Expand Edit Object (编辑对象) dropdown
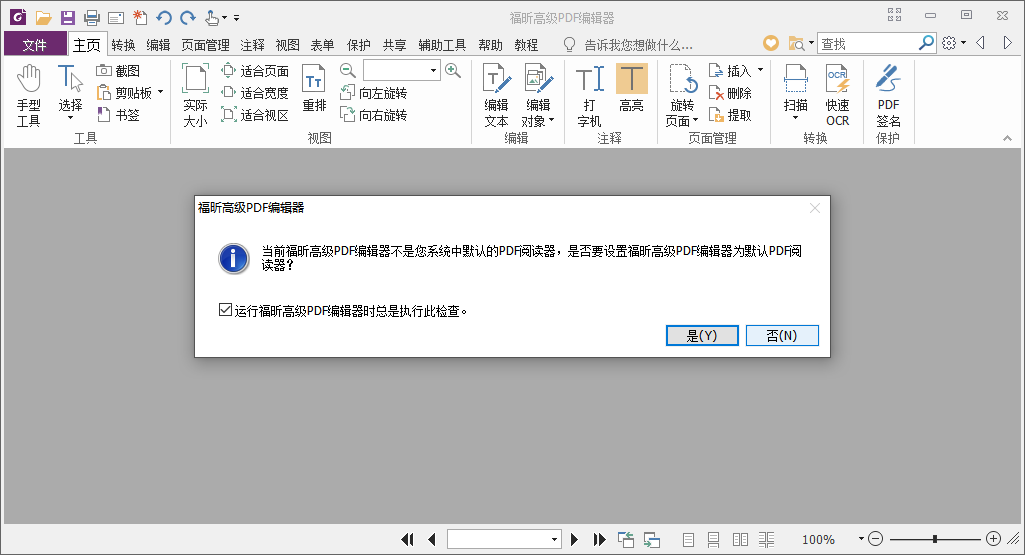The image size is (1025, 555). point(551,120)
